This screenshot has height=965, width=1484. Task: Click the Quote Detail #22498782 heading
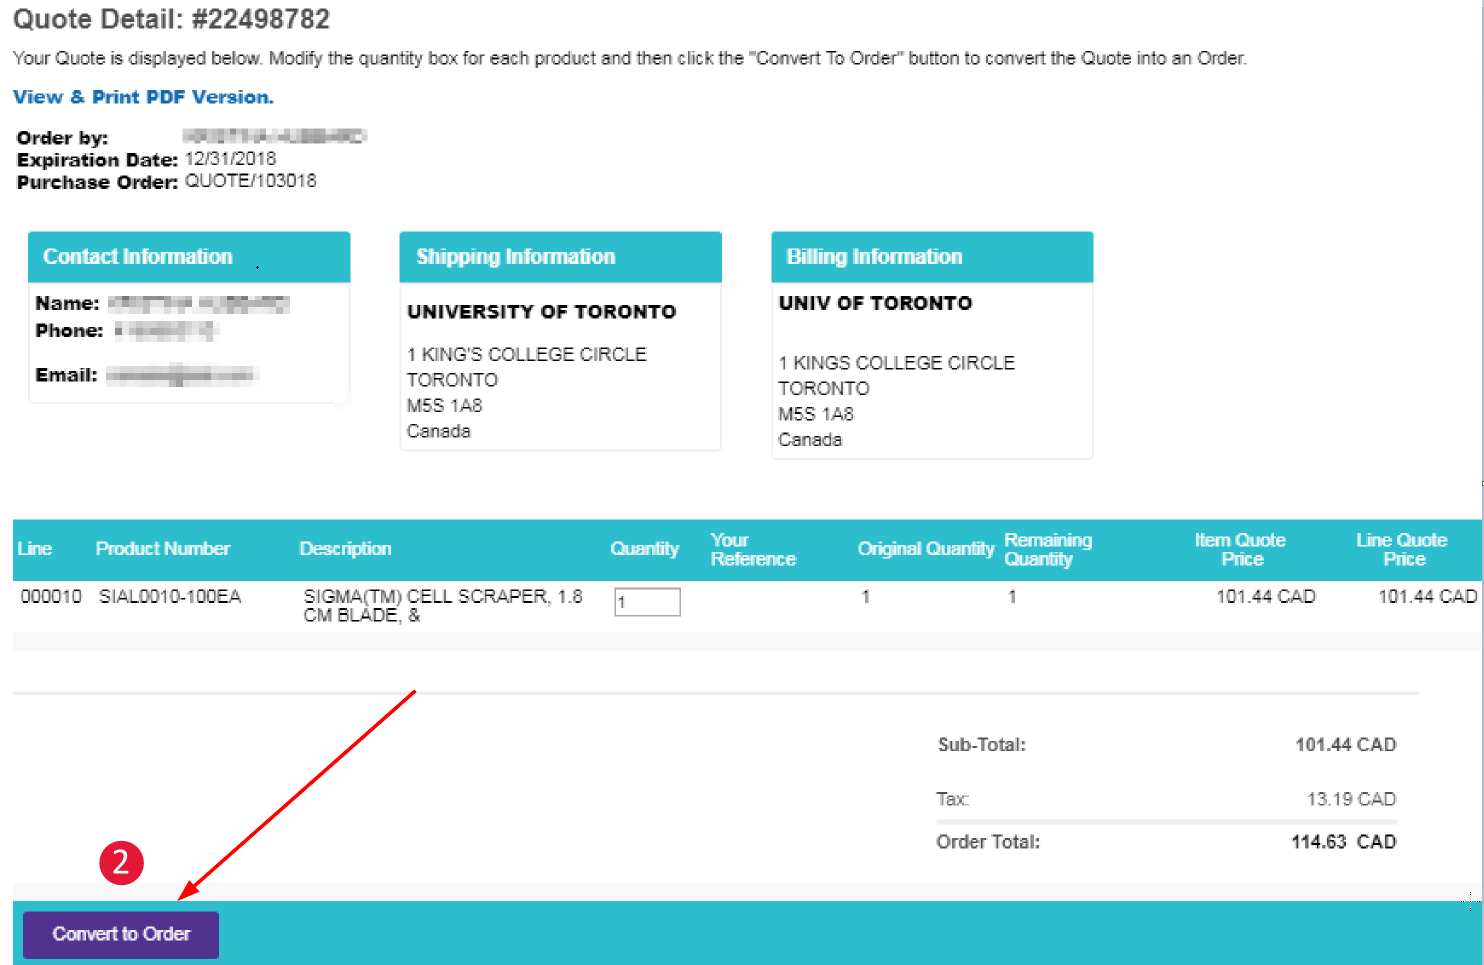coord(171,19)
